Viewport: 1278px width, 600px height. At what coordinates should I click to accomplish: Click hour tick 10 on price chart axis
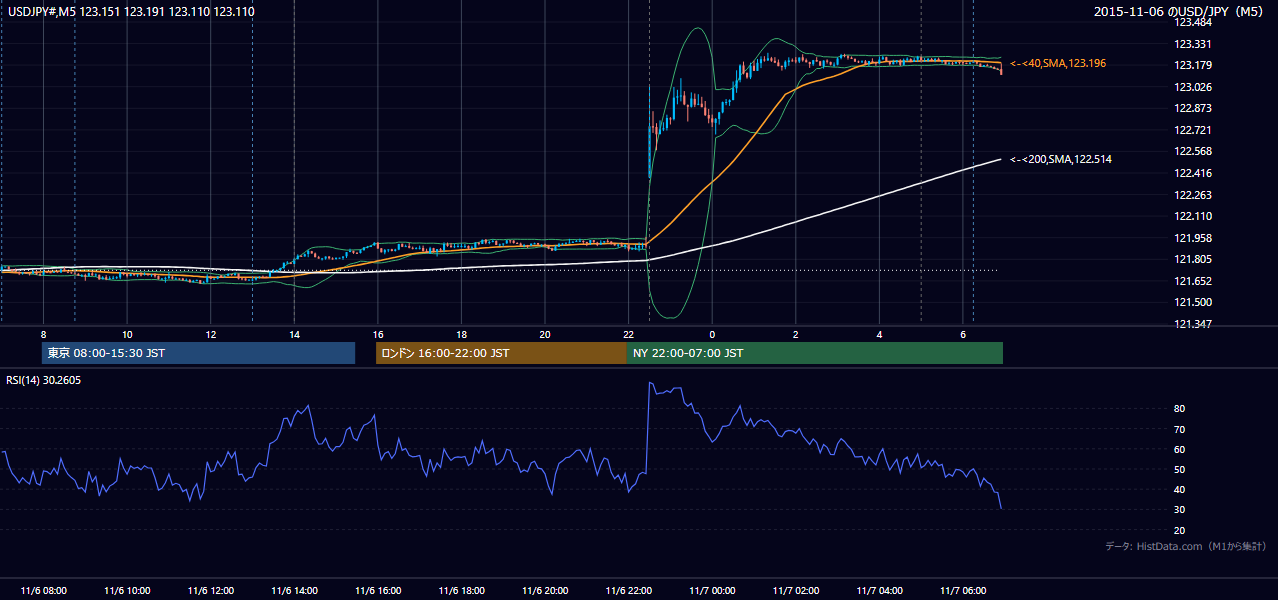[127, 334]
